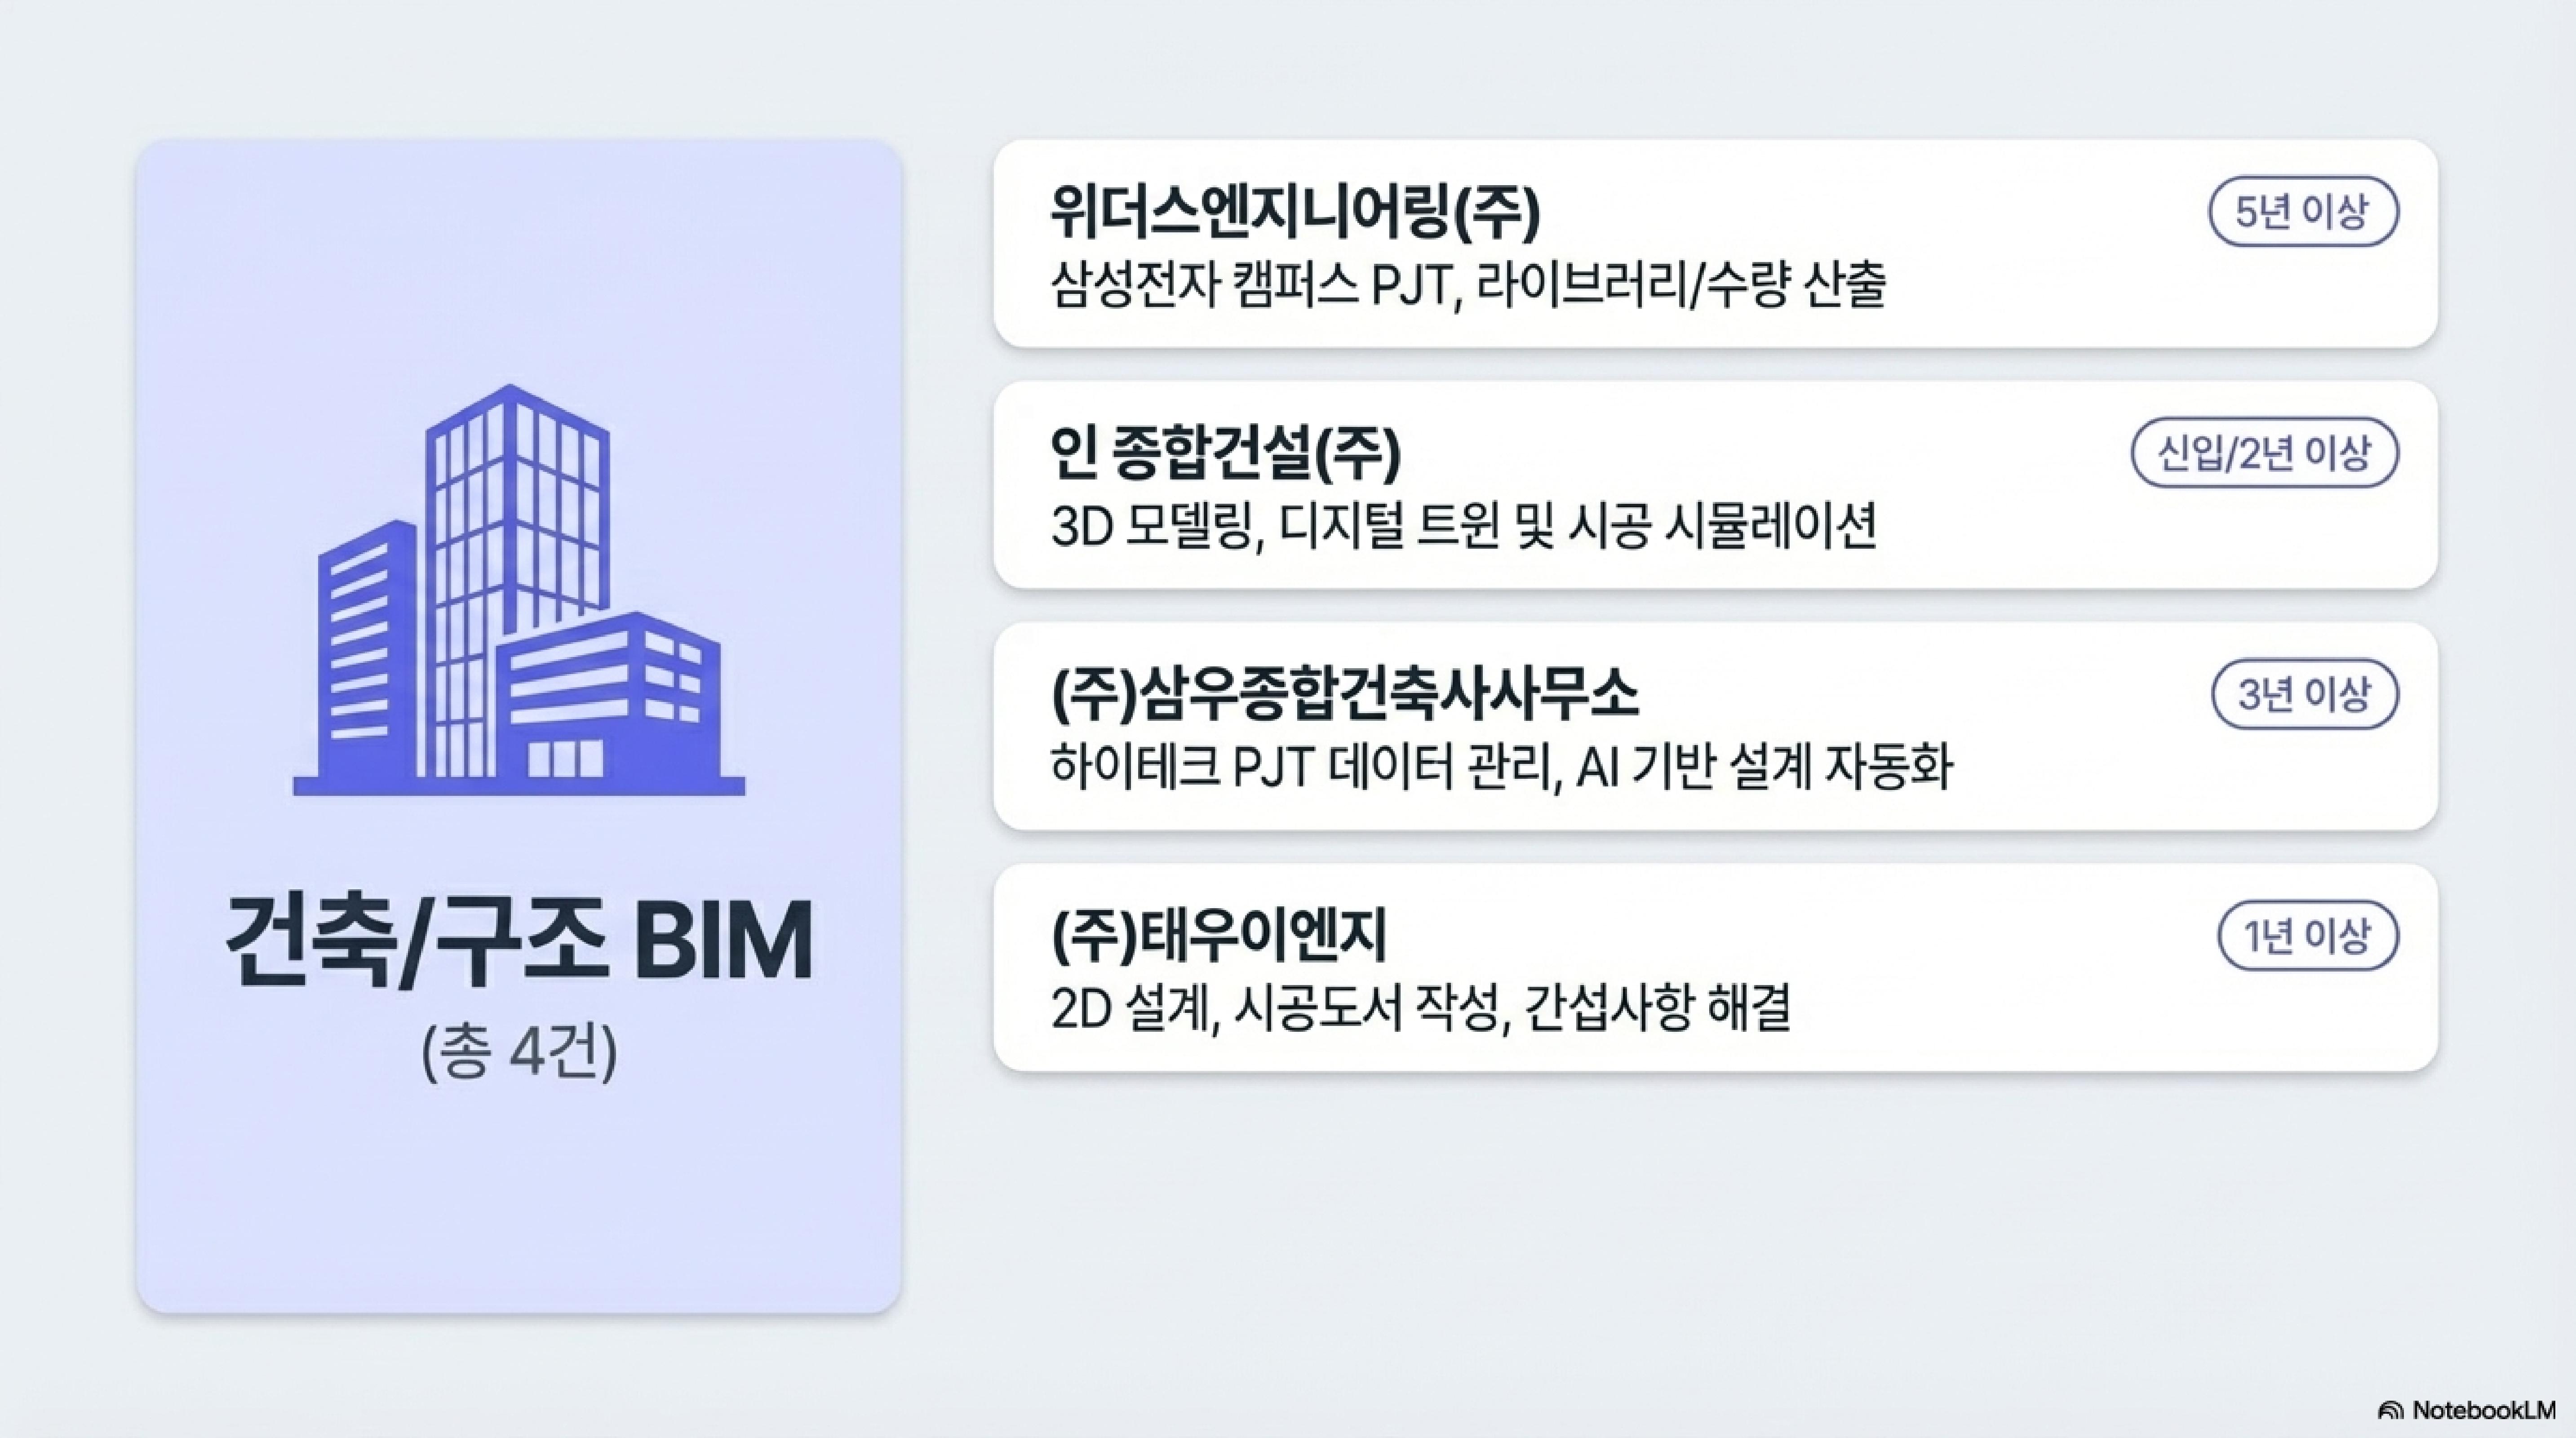
Task: Open the 인 종합건설(주) job card
Action: point(1715,485)
